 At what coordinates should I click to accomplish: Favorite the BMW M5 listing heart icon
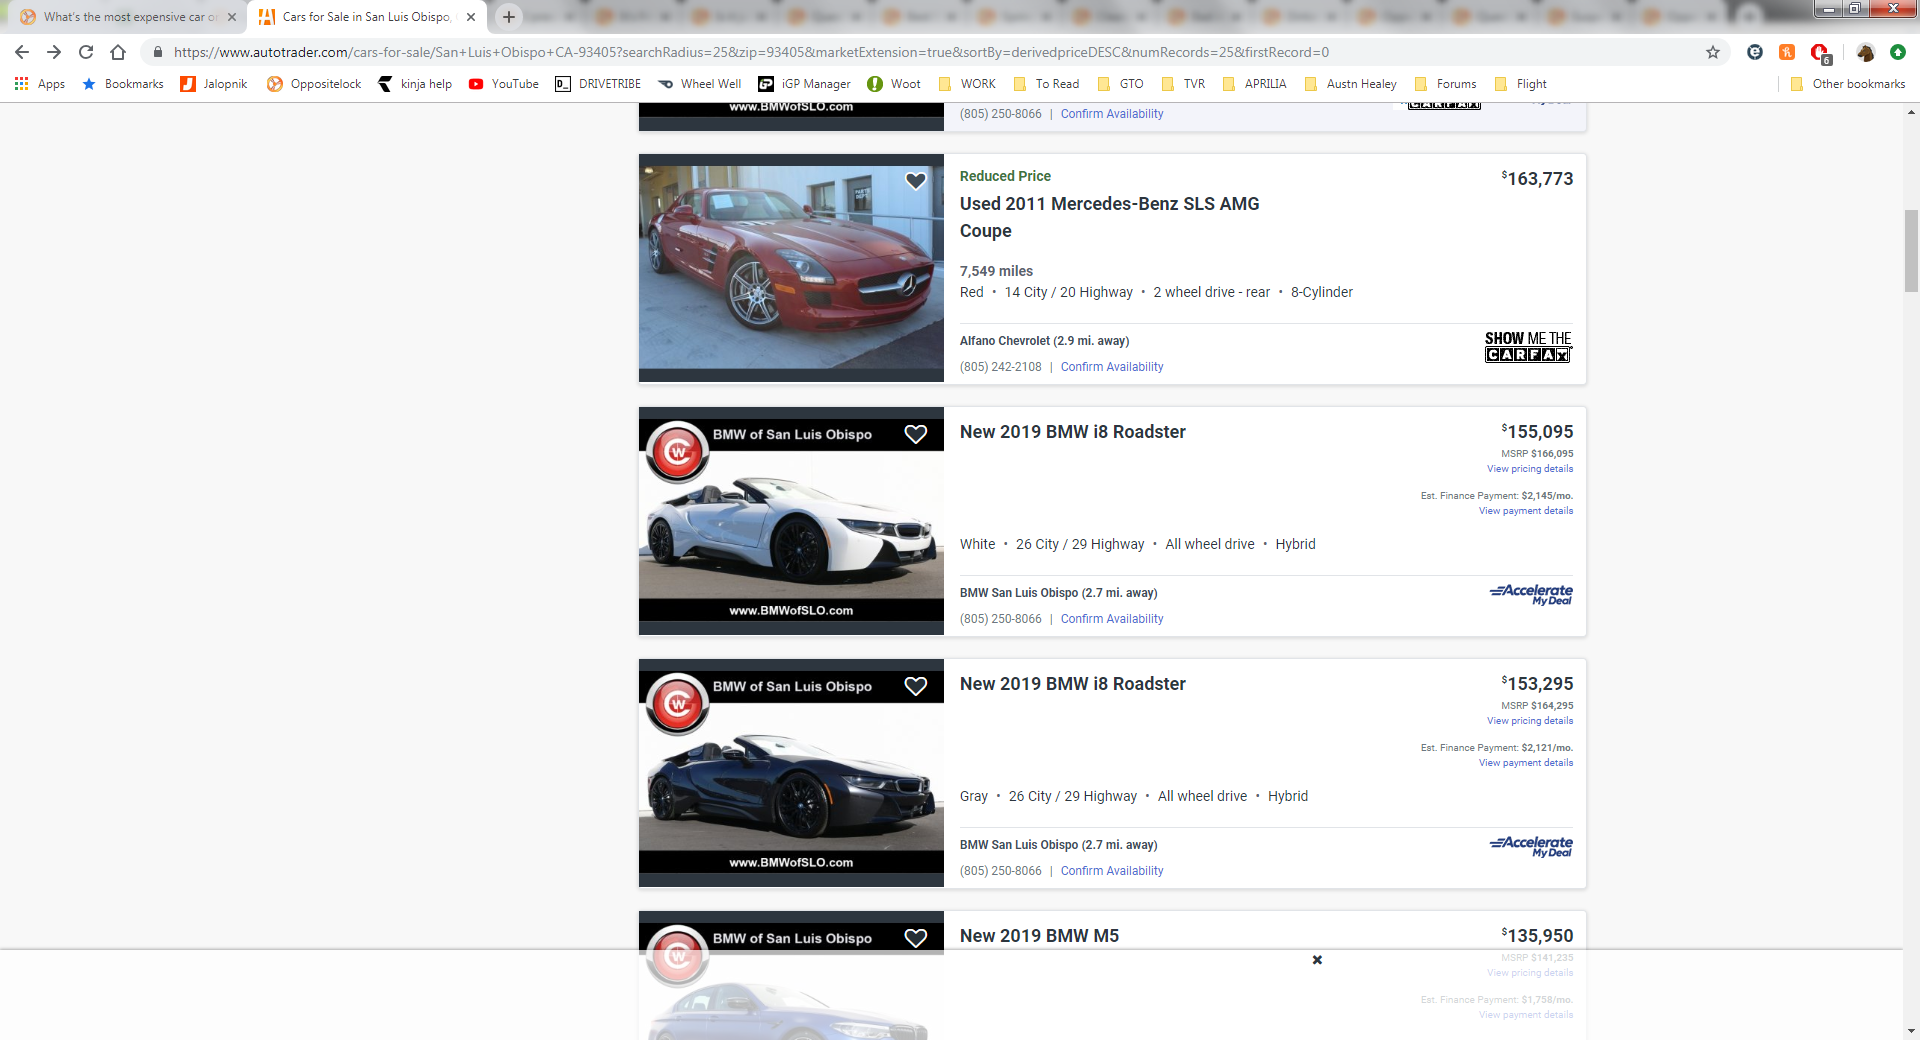pos(916,938)
